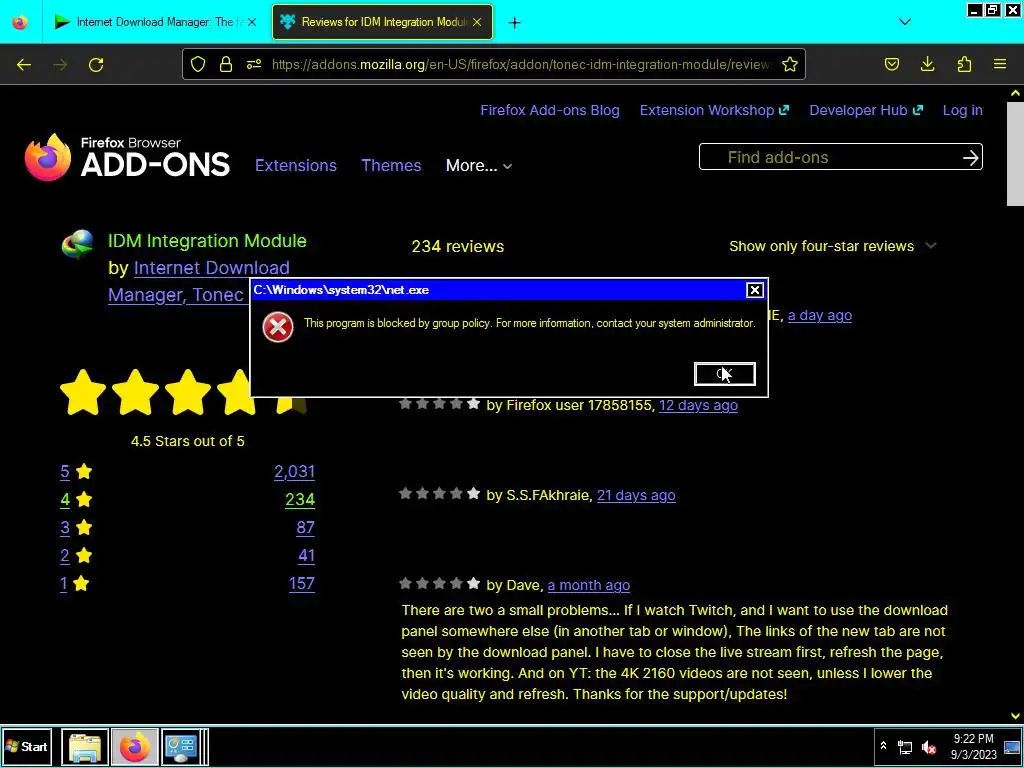Click the Firefox View icon in tab bar
1024x768 pixels.
(x=20, y=22)
